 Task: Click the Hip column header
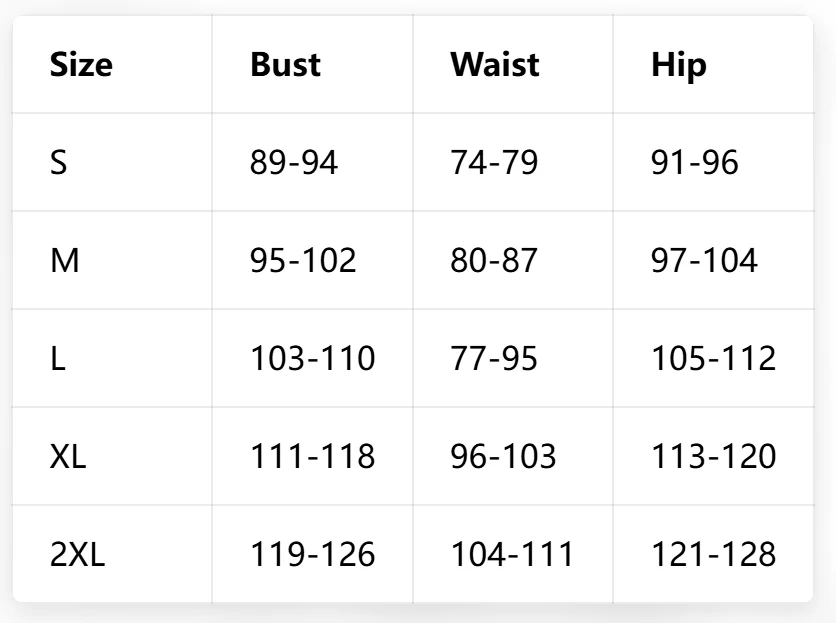click(679, 66)
